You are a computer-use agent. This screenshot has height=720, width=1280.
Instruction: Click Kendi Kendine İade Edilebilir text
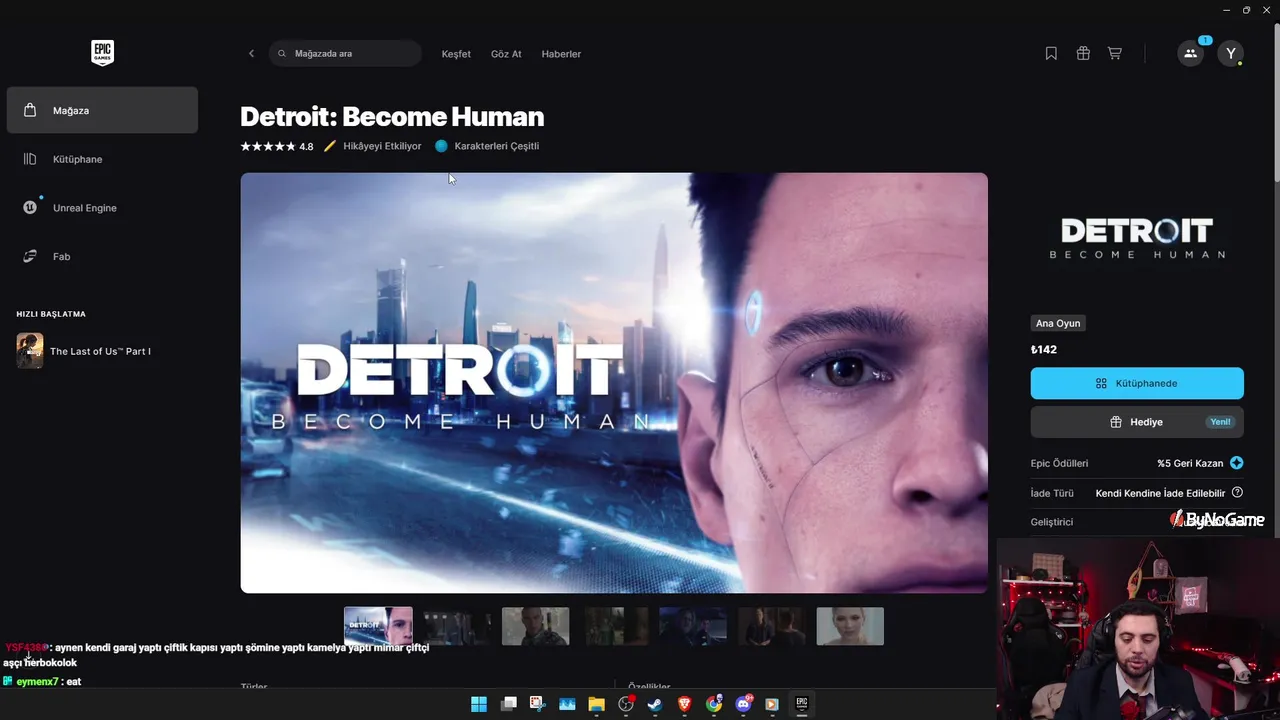tap(1160, 493)
